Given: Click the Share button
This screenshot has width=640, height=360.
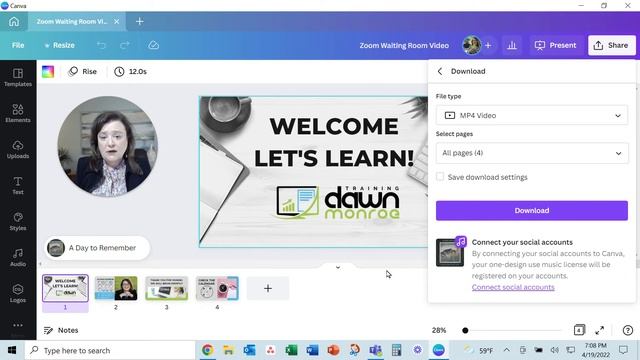Looking at the screenshot, I should [x=611, y=45].
